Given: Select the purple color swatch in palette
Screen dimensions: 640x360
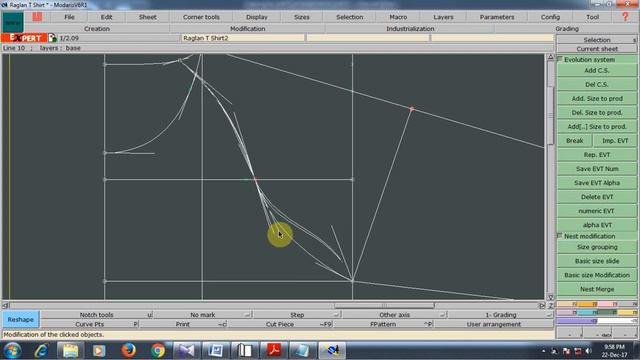Looking at the screenshot, I should 577,321.
